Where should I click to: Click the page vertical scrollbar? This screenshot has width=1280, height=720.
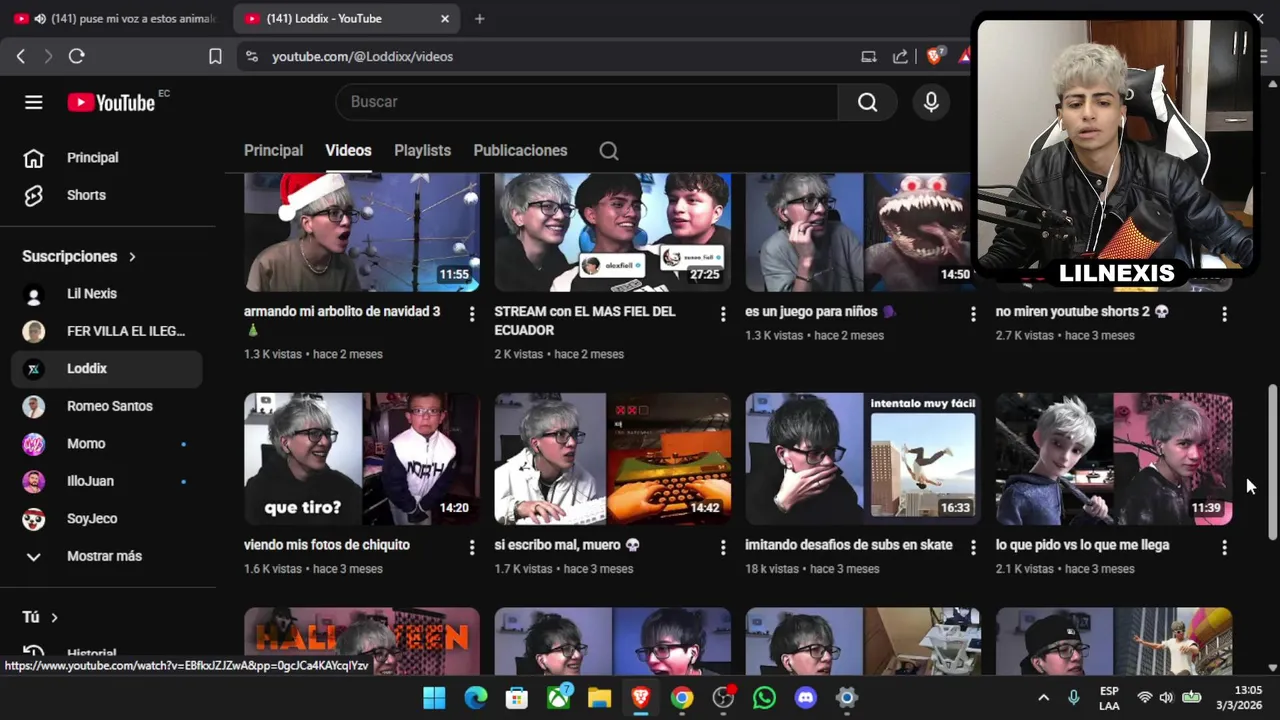pos(1273,463)
